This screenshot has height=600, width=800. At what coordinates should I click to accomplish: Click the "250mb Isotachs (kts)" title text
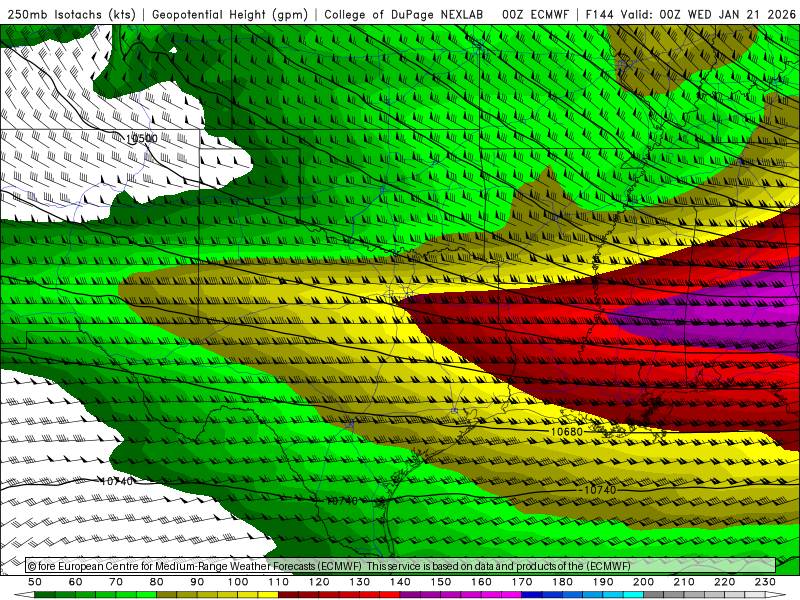click(x=71, y=14)
